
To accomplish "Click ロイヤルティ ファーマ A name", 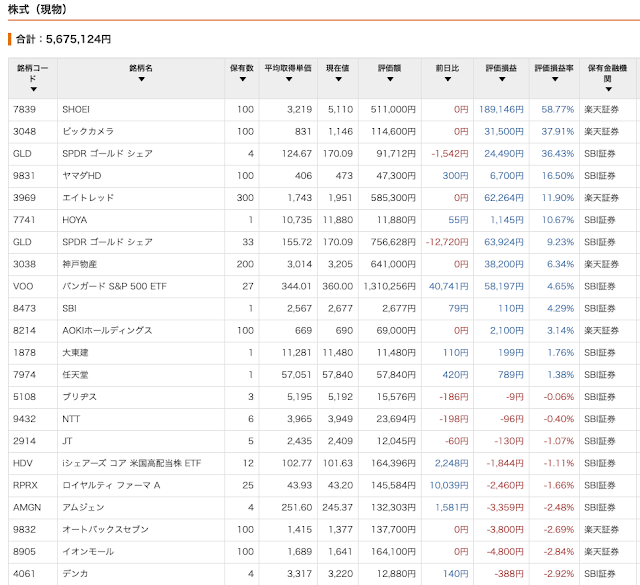I will [x=111, y=485].
